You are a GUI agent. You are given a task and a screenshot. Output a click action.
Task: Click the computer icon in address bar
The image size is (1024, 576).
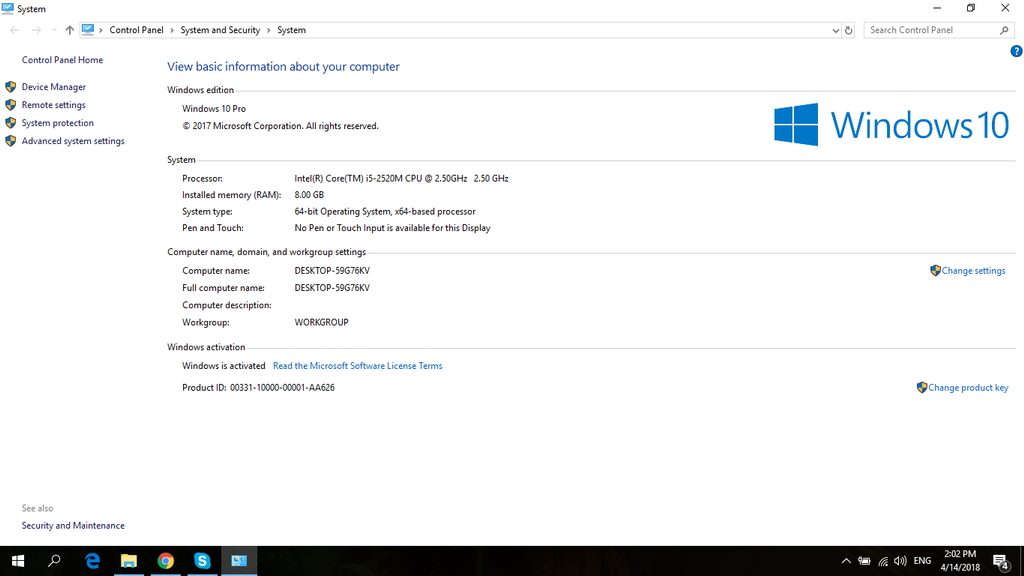(x=88, y=29)
